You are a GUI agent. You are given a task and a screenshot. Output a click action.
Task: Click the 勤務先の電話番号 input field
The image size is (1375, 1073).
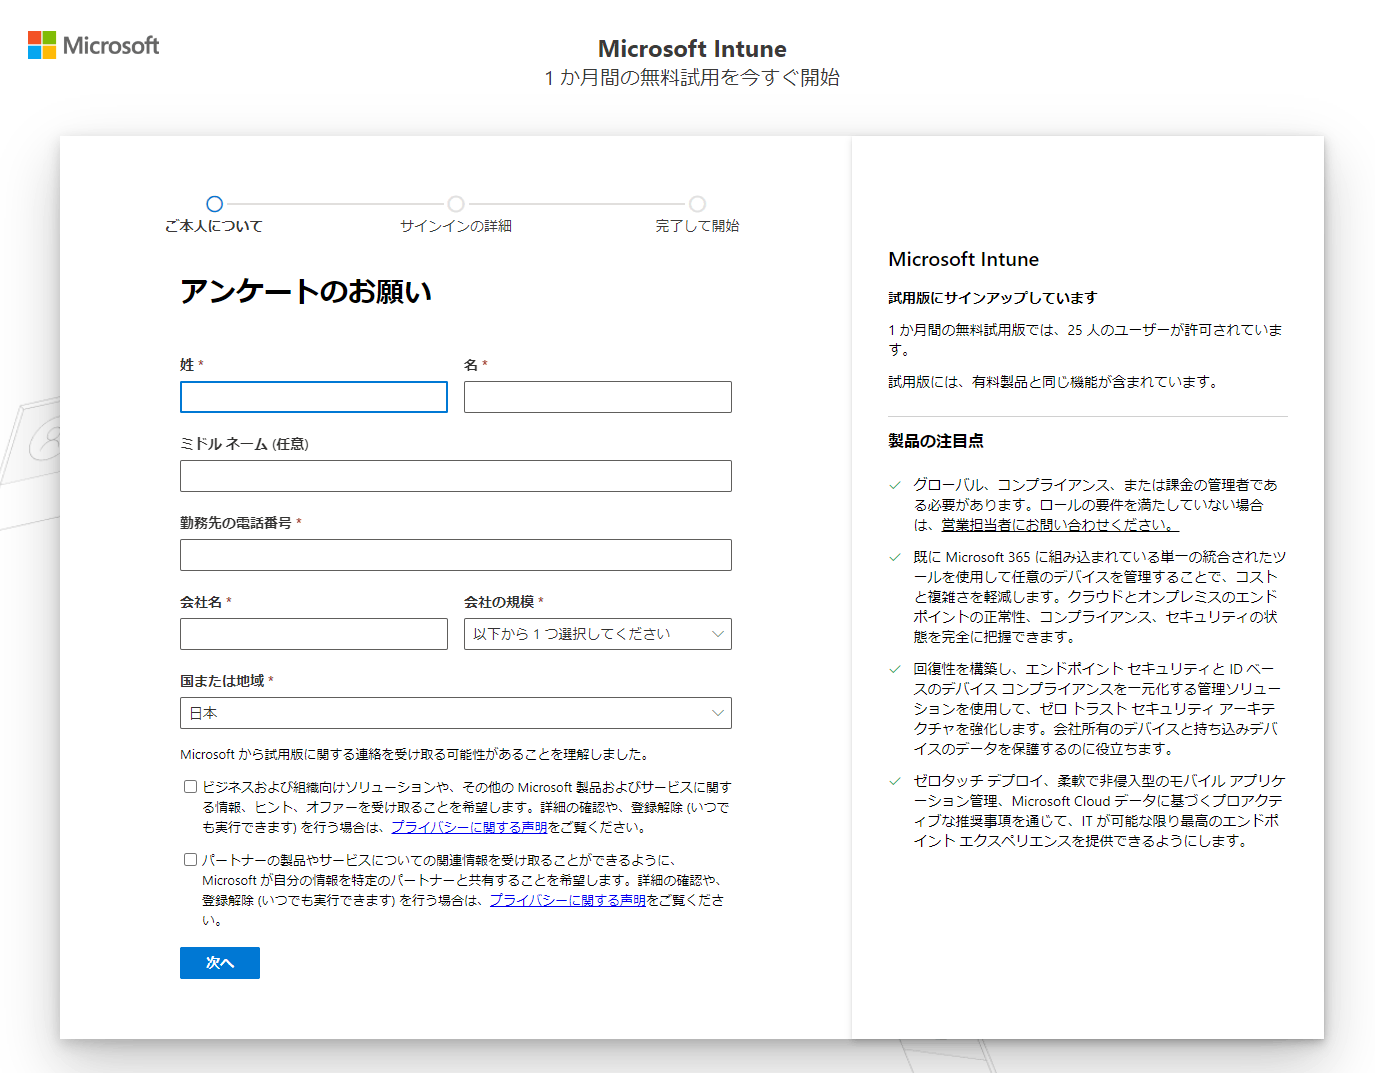[x=456, y=555]
